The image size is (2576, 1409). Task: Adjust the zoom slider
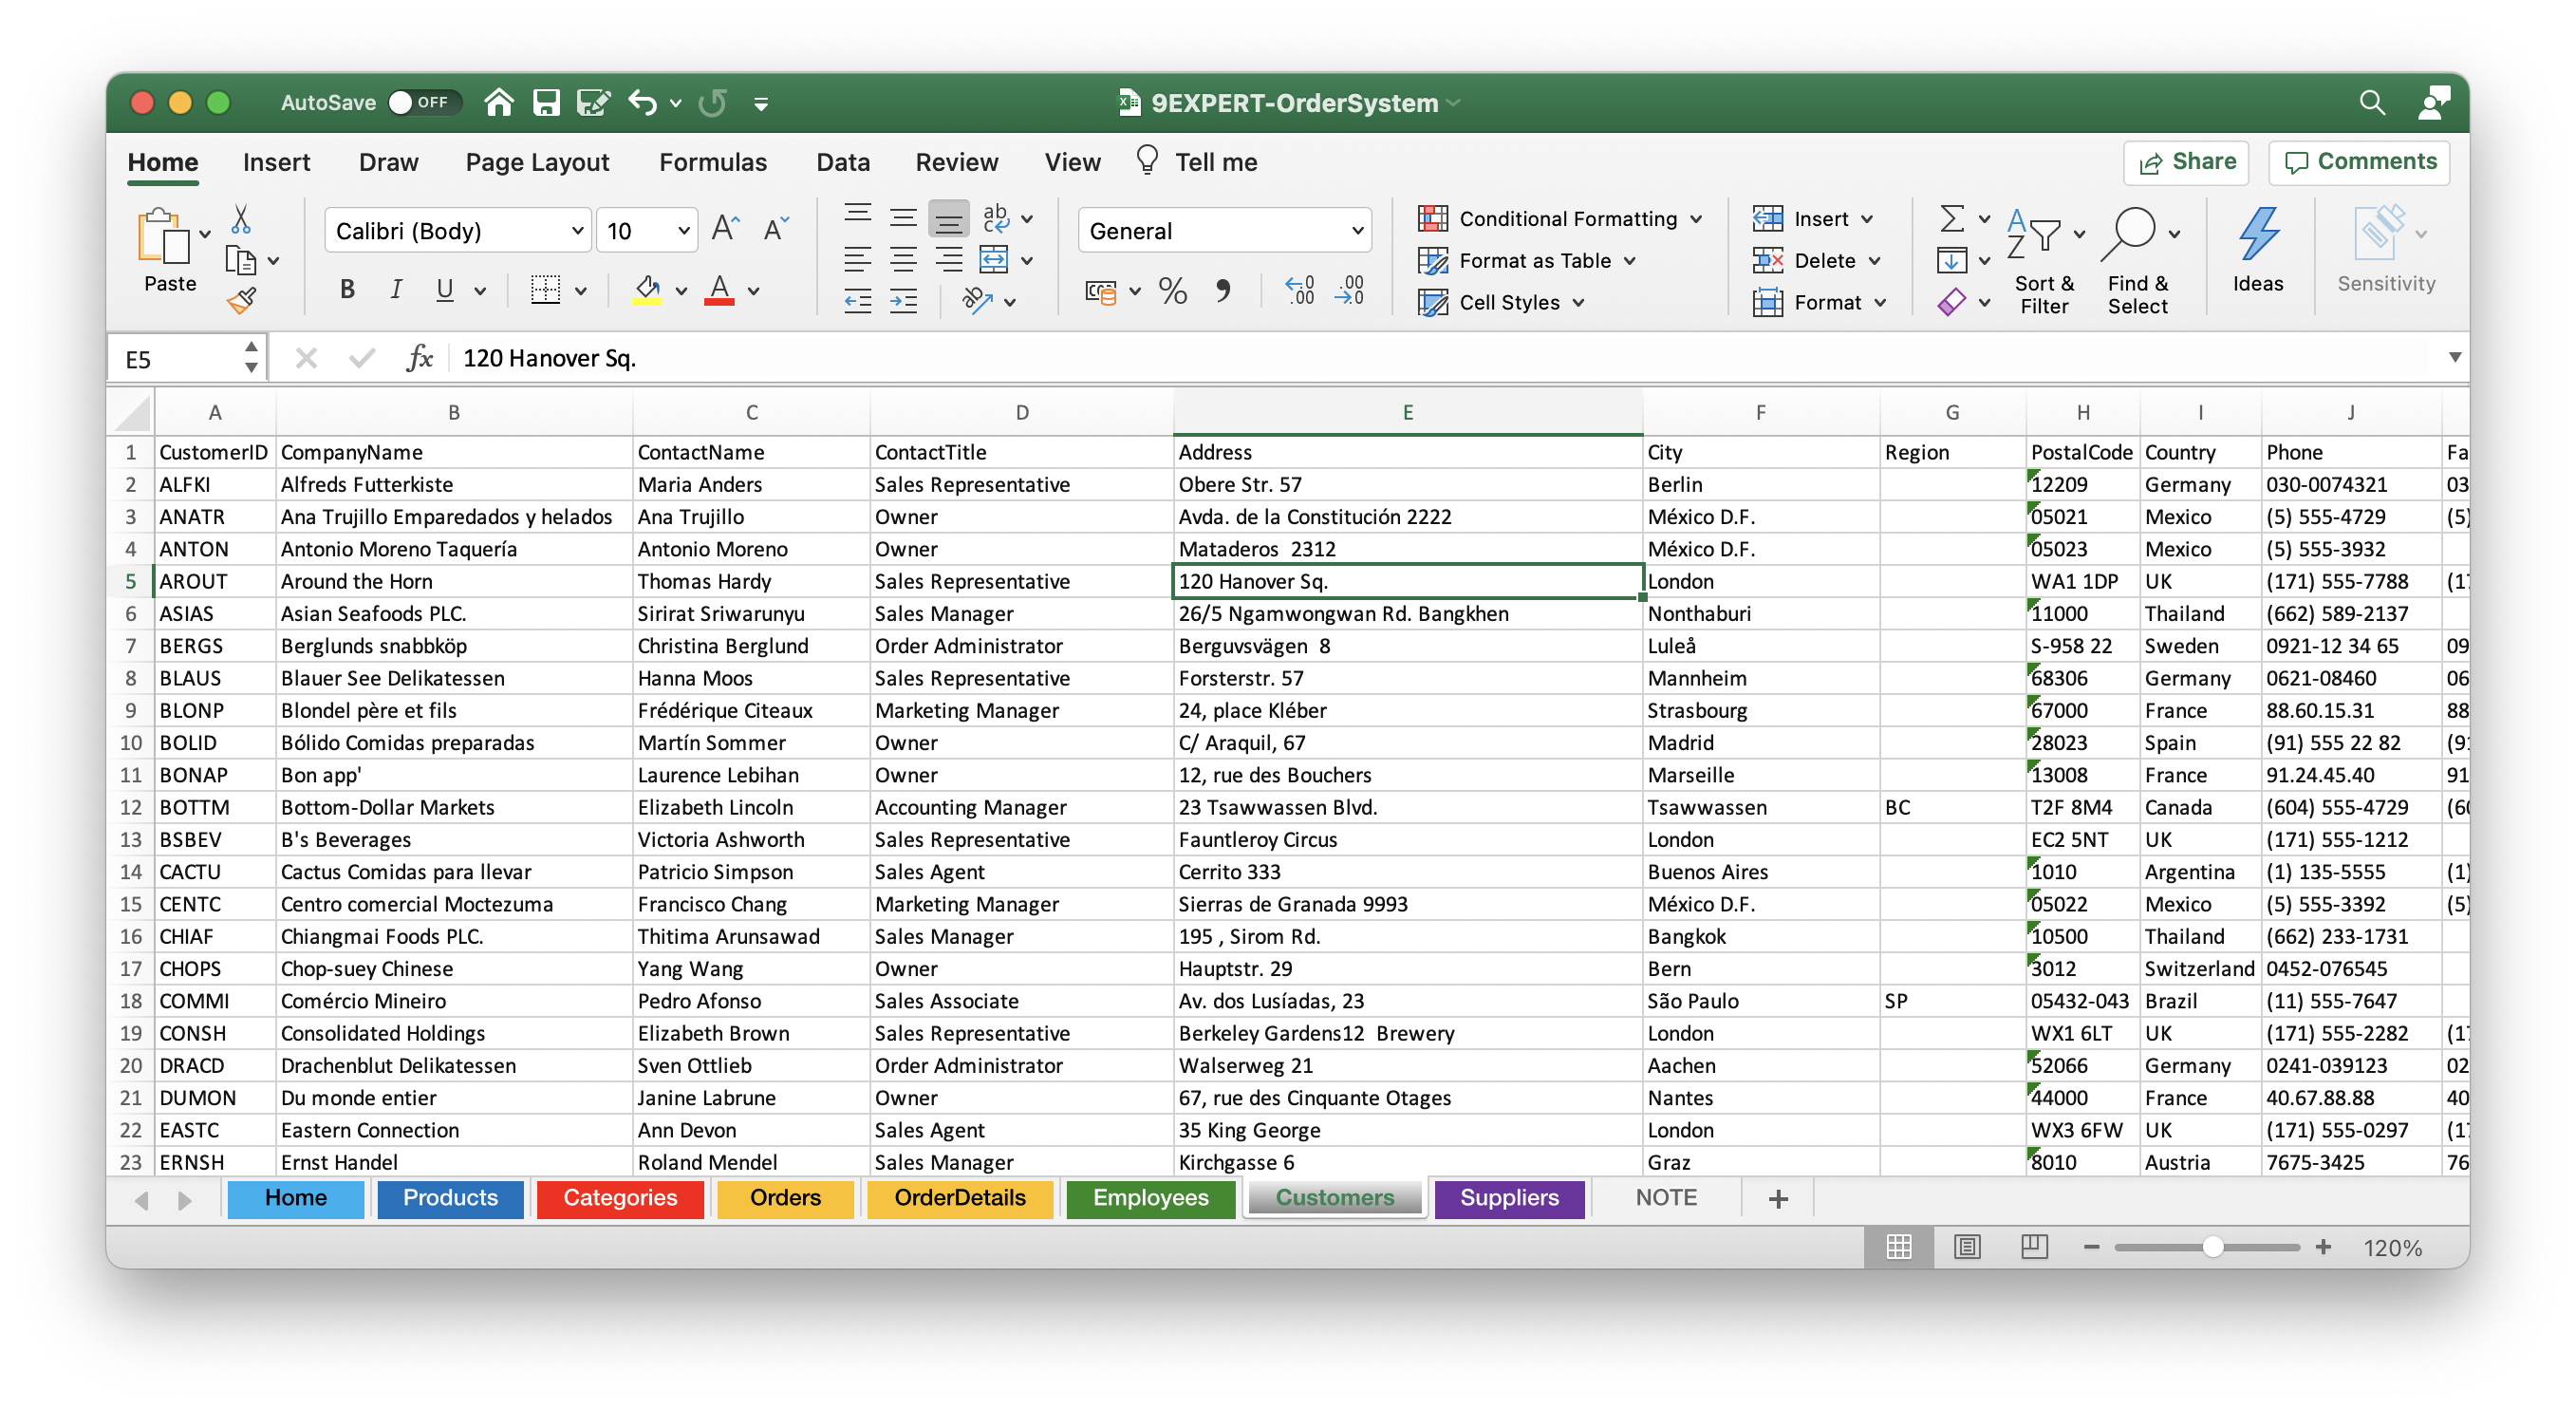(2212, 1246)
